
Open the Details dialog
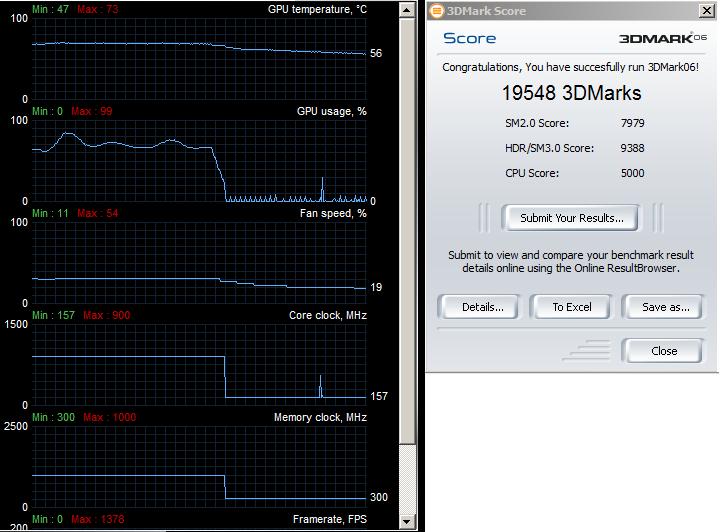point(480,307)
